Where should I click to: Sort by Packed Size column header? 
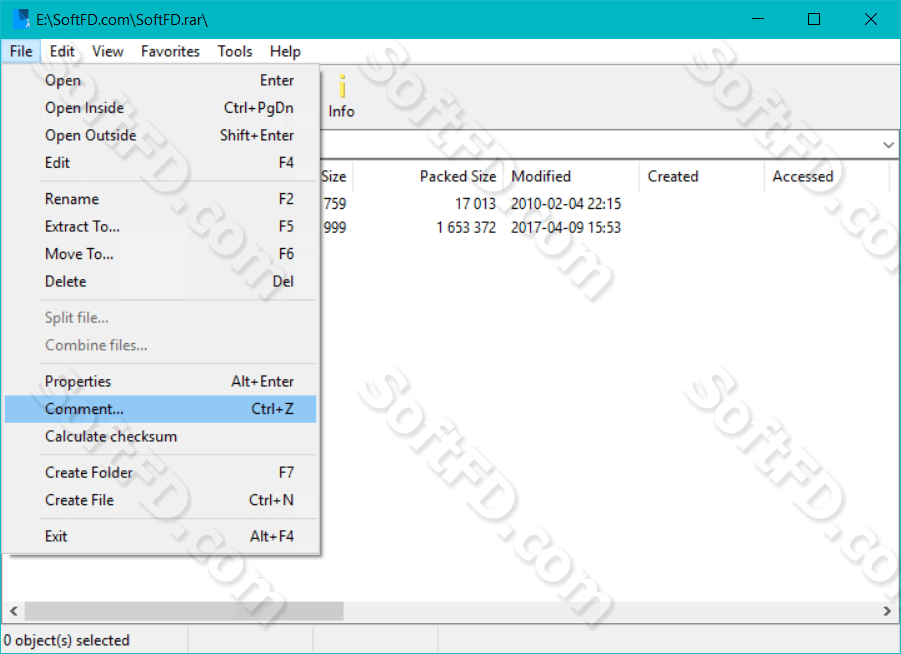428,176
